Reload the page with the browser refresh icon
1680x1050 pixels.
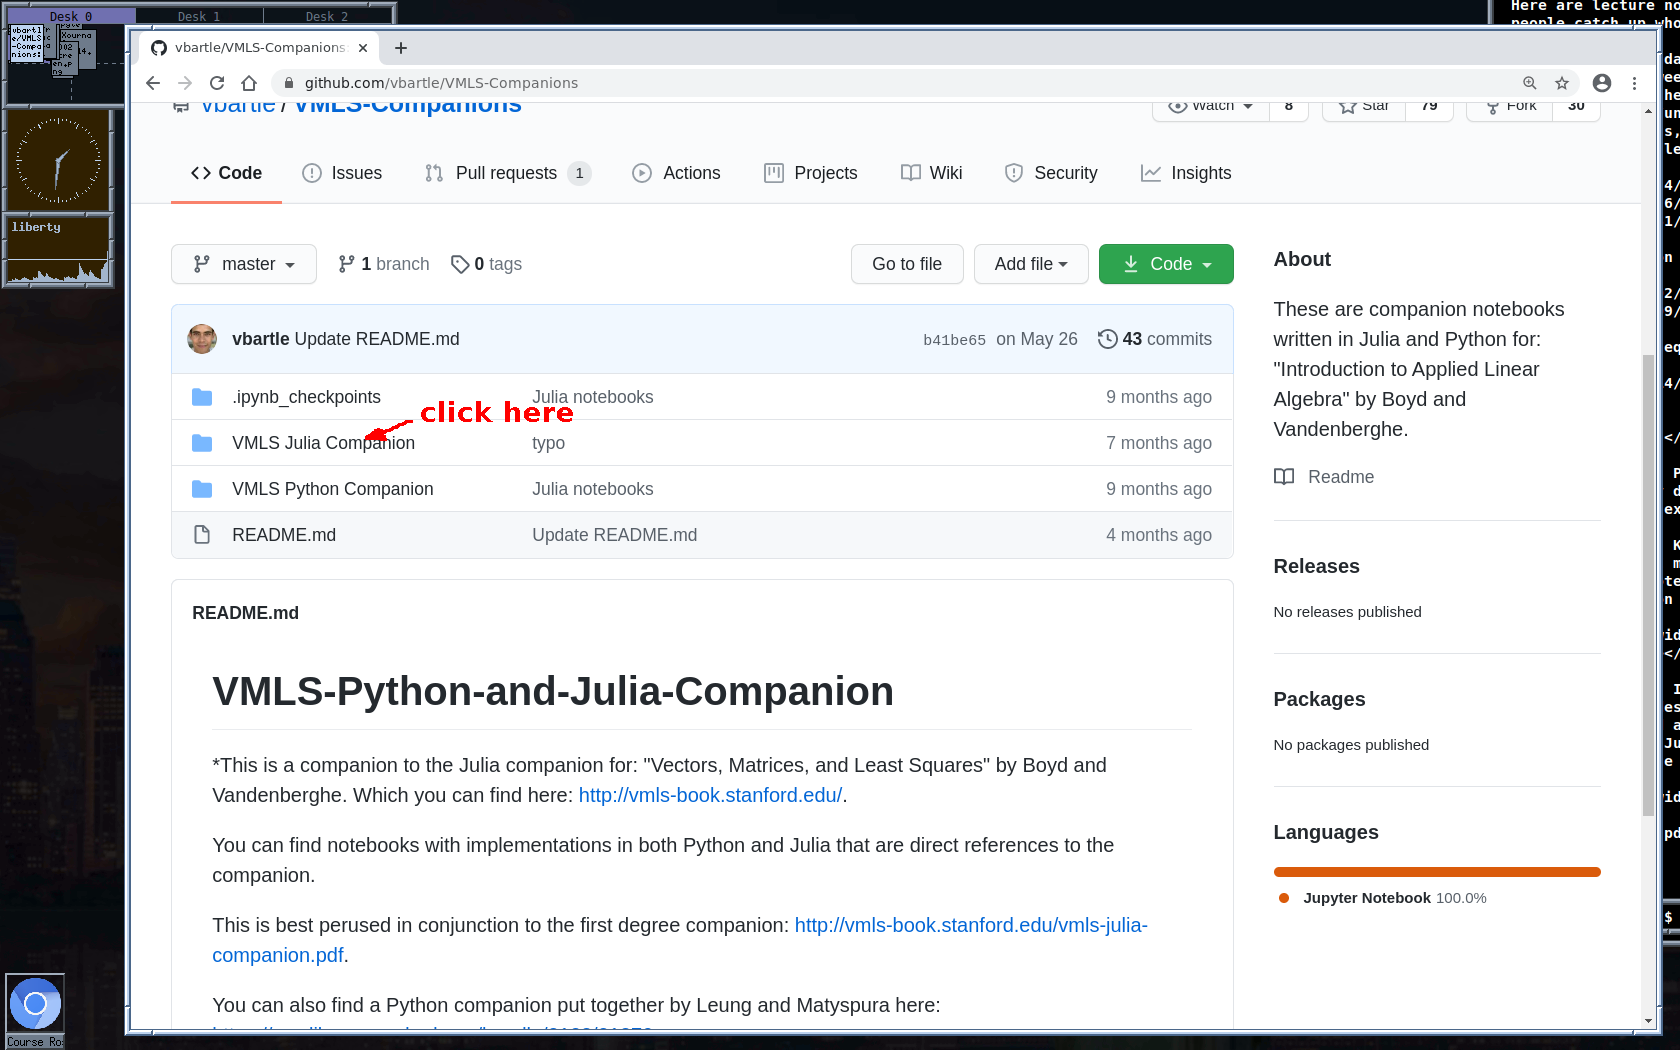[x=217, y=83]
